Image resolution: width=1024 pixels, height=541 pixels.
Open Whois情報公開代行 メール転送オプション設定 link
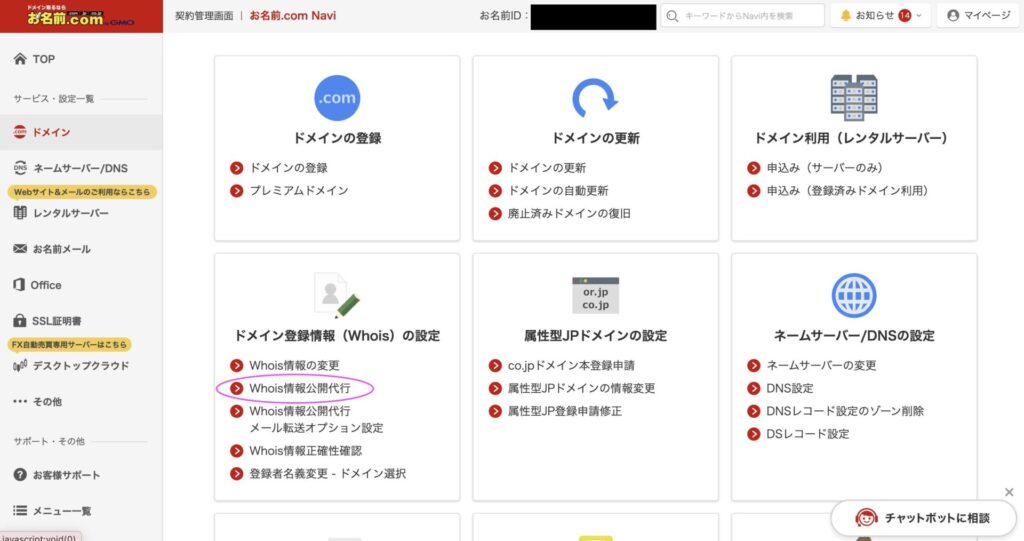(316, 419)
